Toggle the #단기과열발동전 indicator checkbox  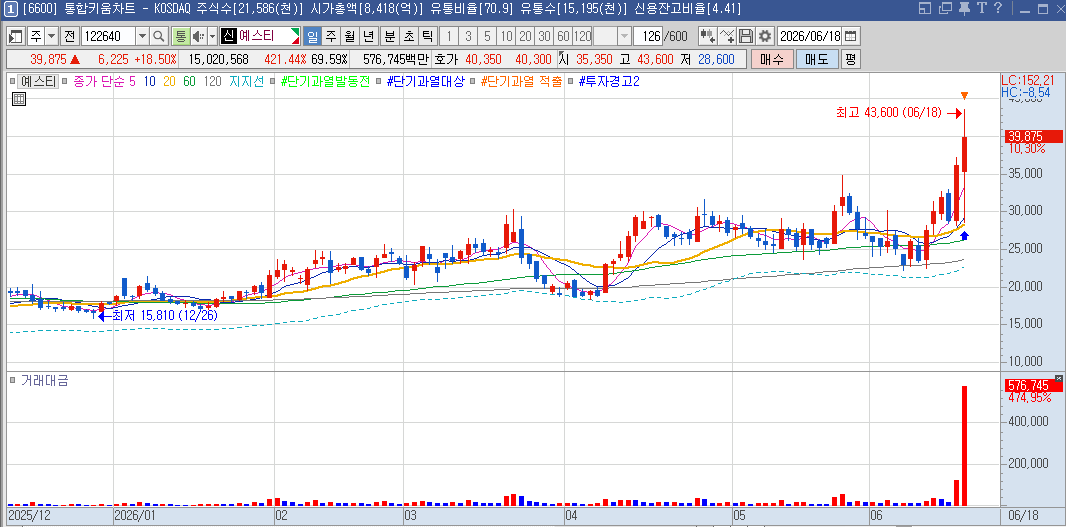[x=273, y=82]
